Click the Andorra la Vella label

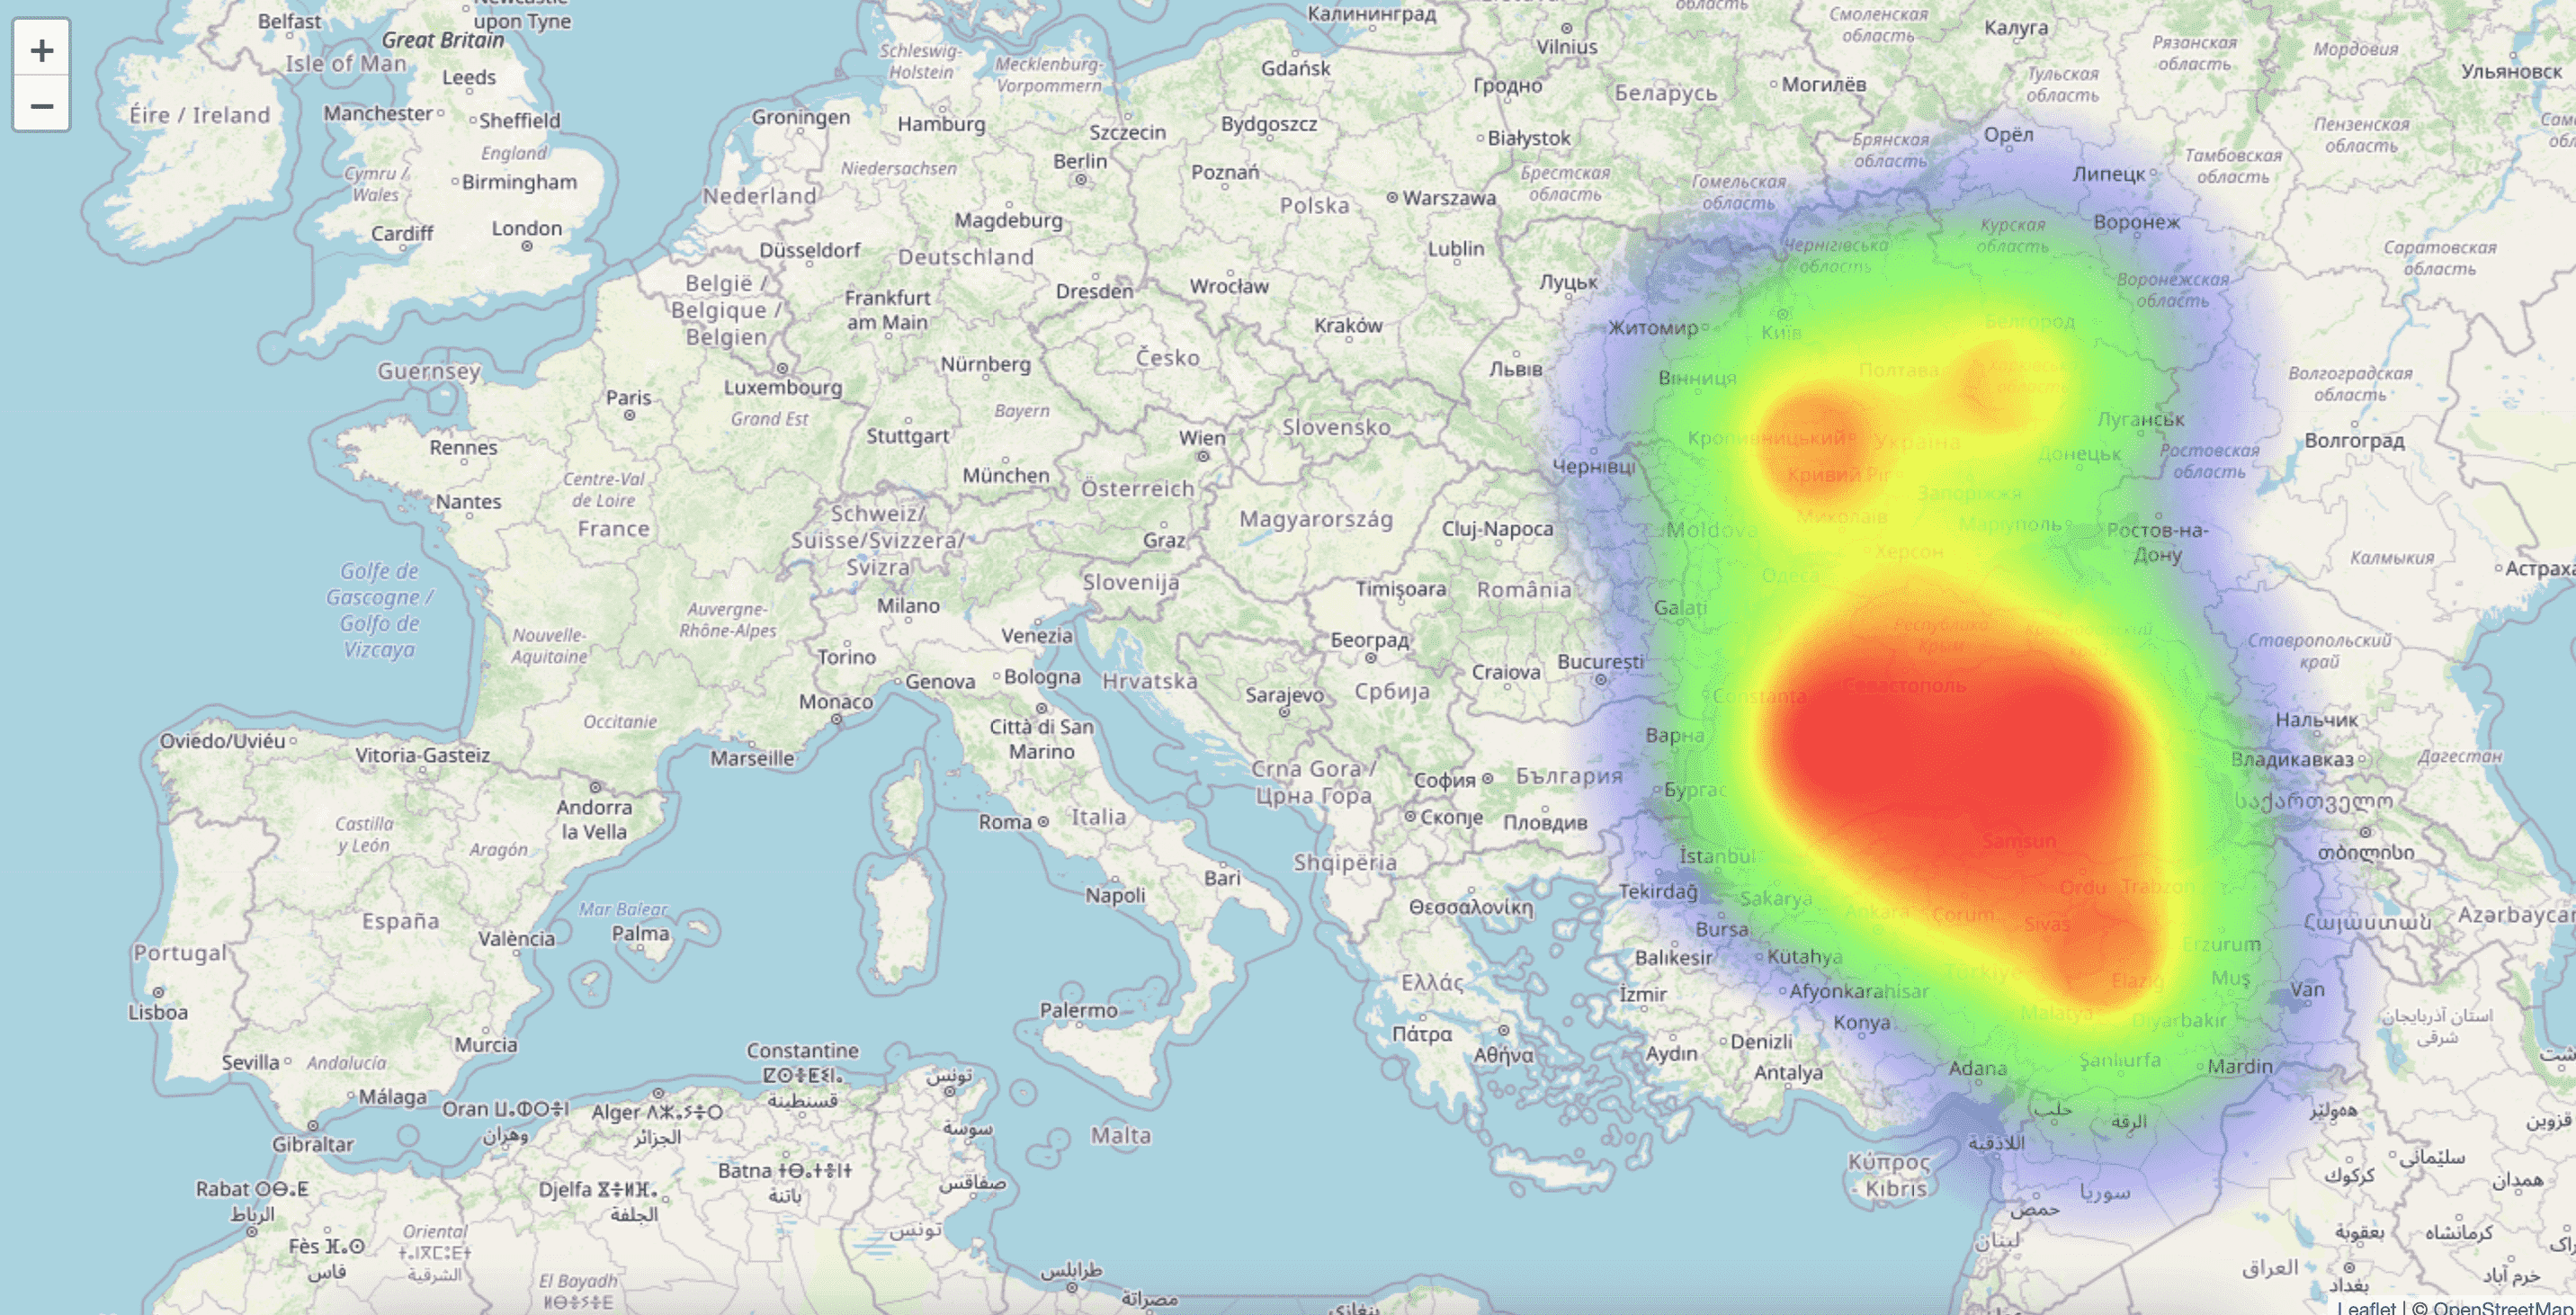coord(594,819)
